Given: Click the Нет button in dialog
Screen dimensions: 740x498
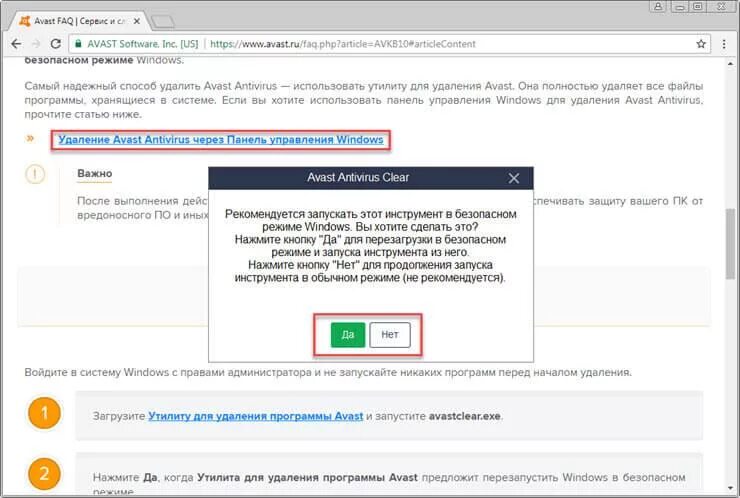Looking at the screenshot, I should click(x=390, y=335).
